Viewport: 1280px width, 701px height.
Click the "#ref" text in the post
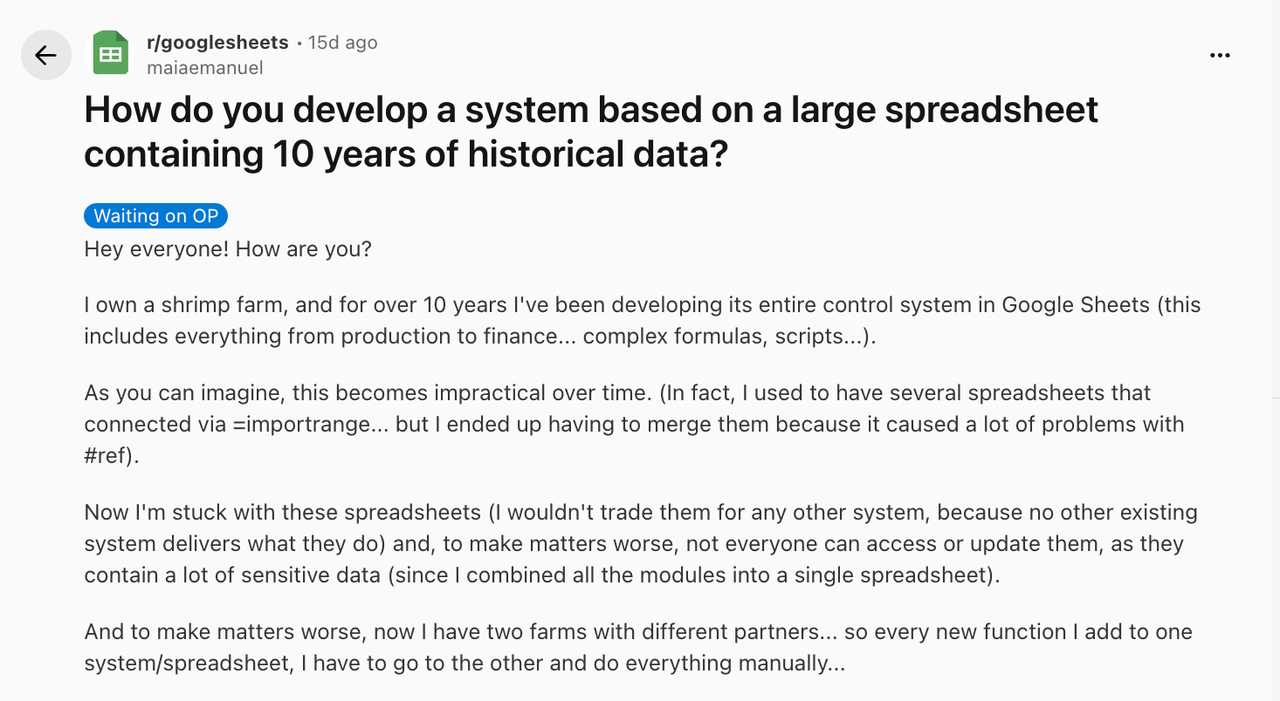[x=106, y=456]
